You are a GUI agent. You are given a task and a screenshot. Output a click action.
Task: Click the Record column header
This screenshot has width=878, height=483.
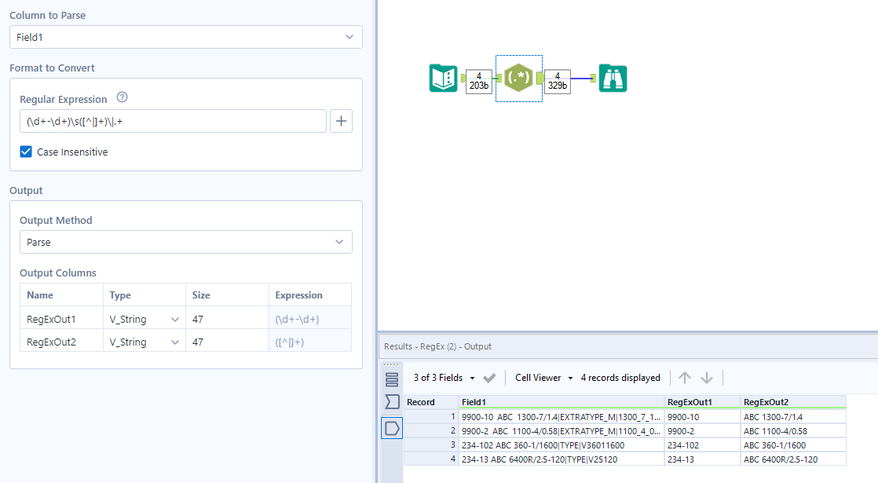[x=431, y=402]
